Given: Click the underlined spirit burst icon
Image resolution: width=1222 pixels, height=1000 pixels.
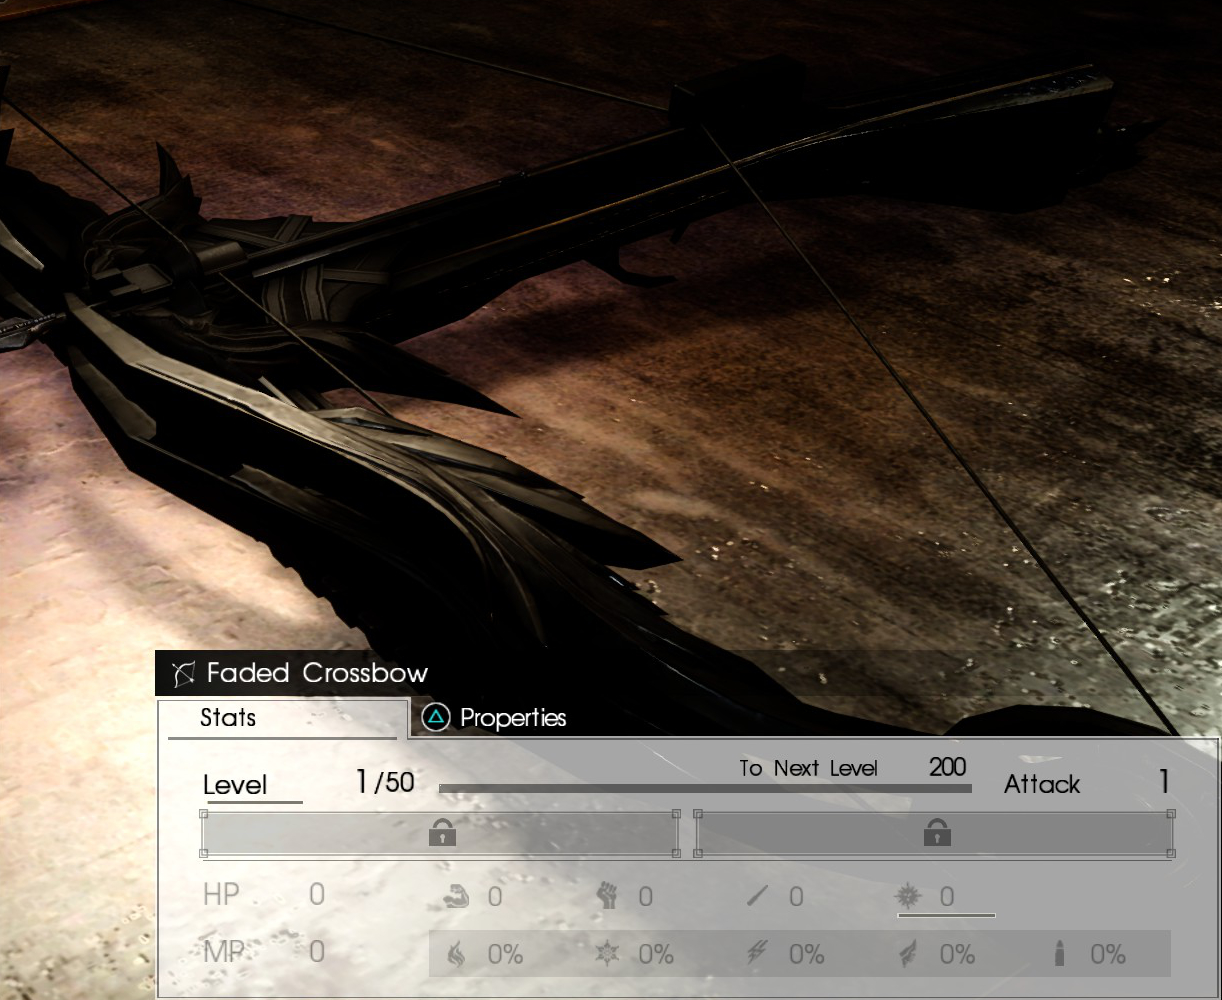Looking at the screenshot, I should click(908, 896).
